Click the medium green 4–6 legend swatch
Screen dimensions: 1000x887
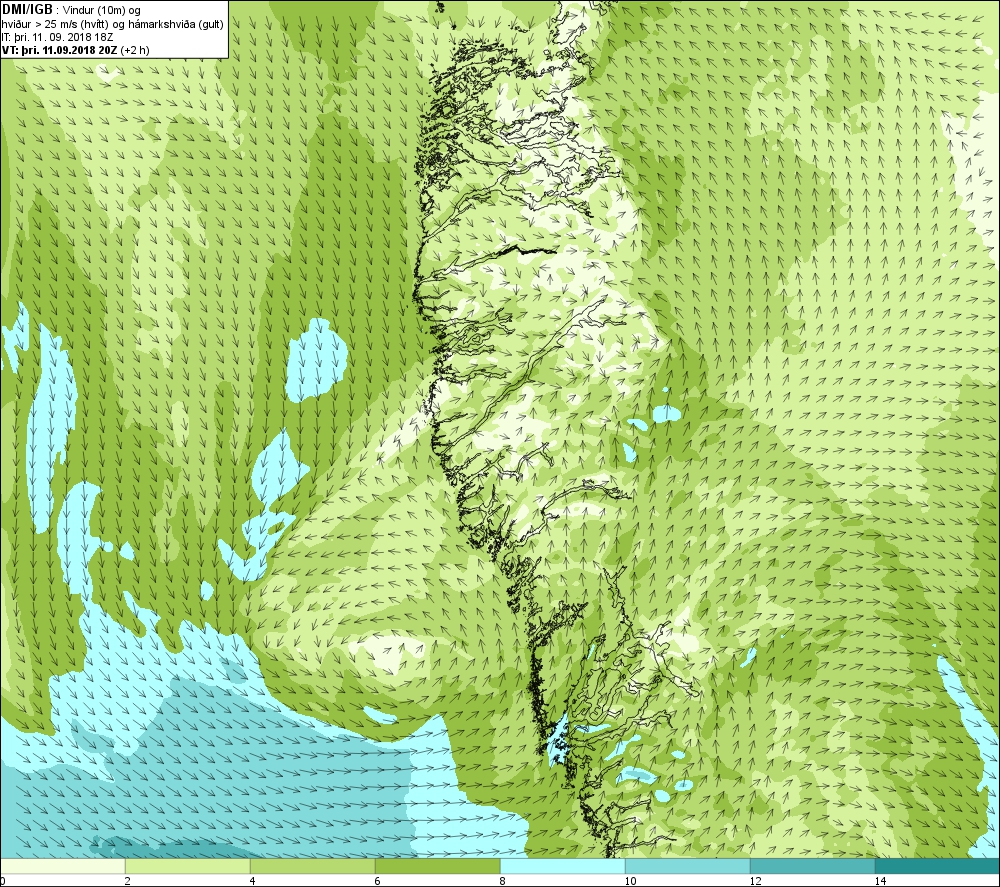point(312,866)
